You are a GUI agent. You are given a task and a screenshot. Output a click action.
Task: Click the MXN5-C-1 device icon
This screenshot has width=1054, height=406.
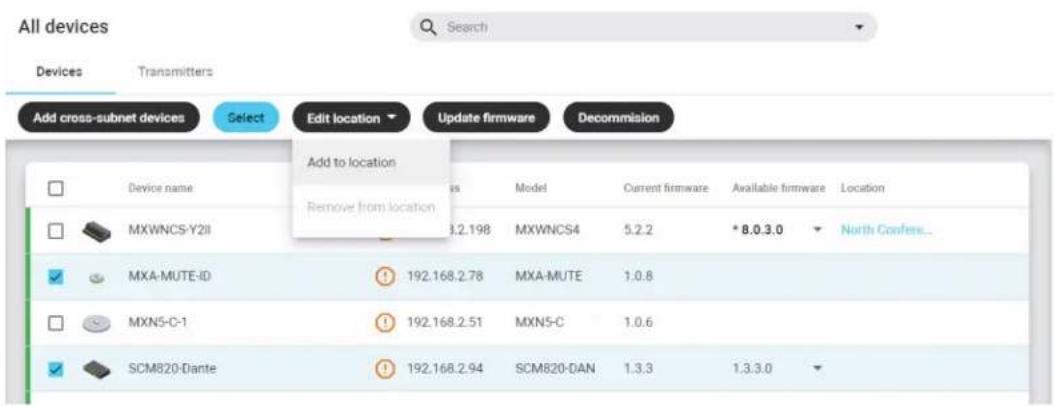tap(96, 324)
